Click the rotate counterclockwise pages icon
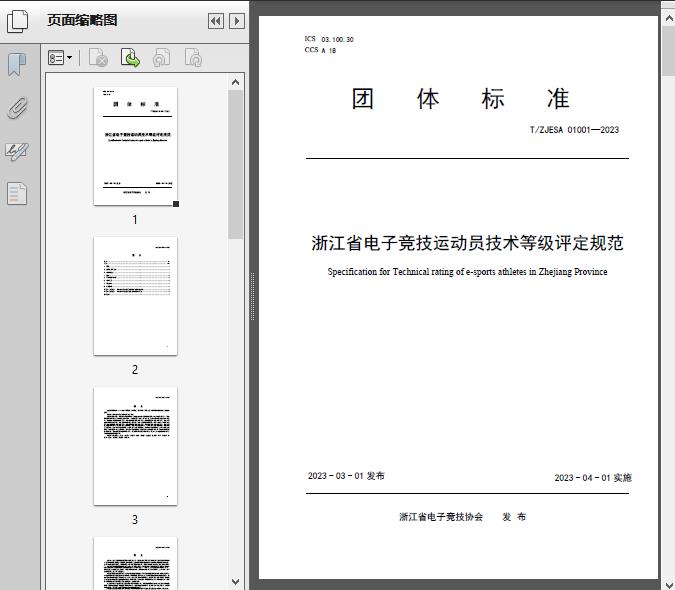Image resolution: width=675 pixels, height=590 pixels. (x=161, y=58)
